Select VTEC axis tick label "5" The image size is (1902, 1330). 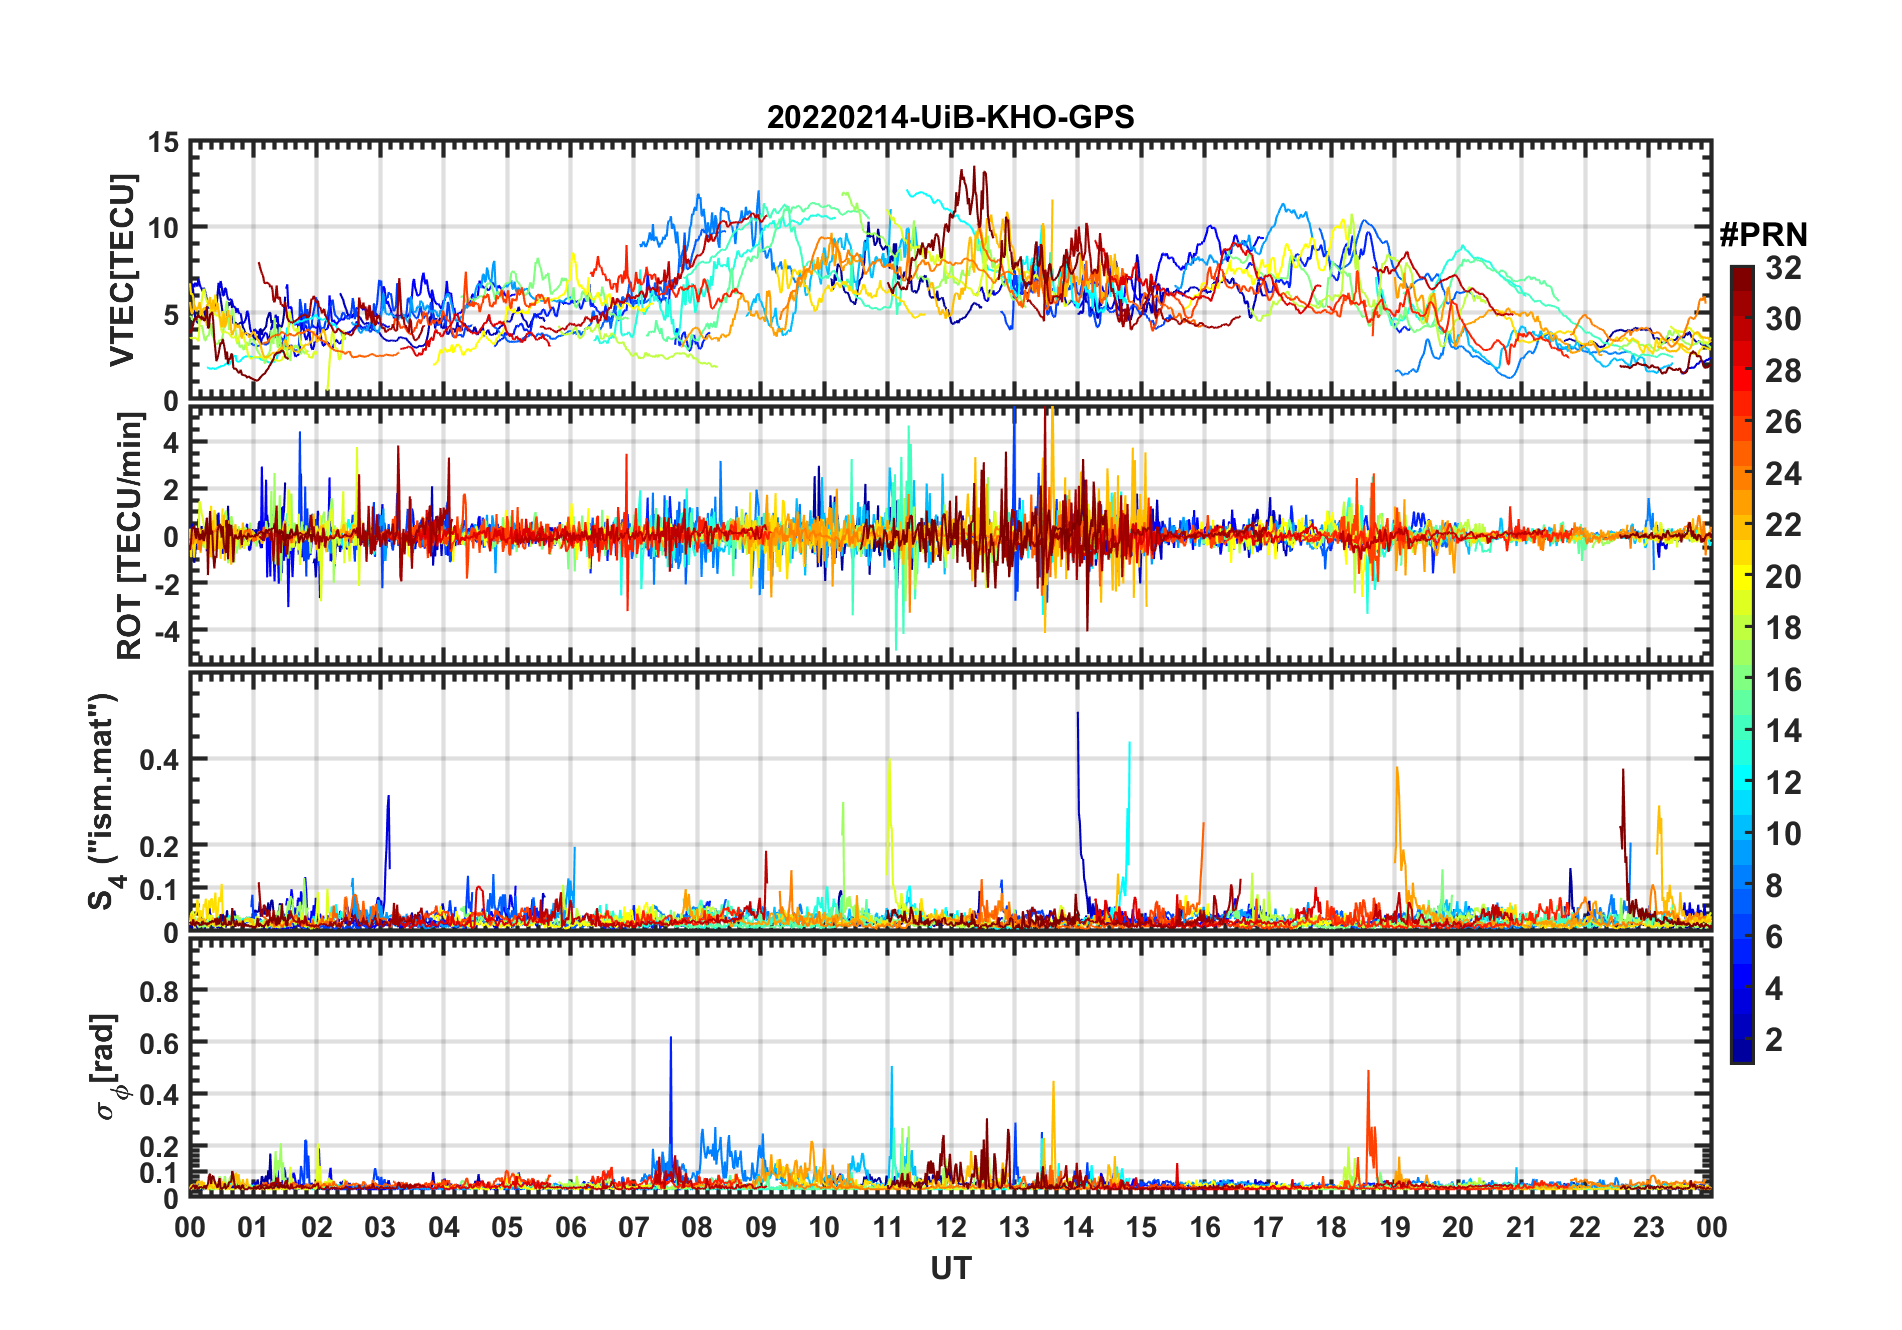click(x=171, y=316)
